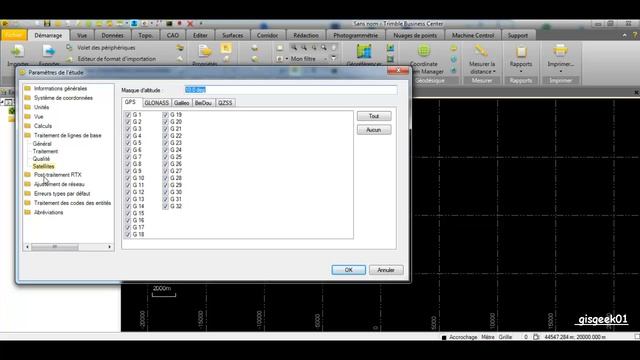Open the Machine Control ribbon tab
This screenshot has height=360, width=640.
[x=473, y=36]
